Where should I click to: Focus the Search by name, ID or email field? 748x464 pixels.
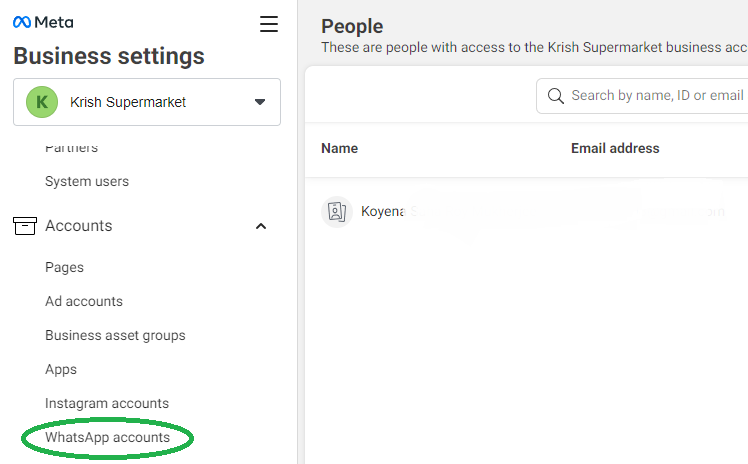642,96
